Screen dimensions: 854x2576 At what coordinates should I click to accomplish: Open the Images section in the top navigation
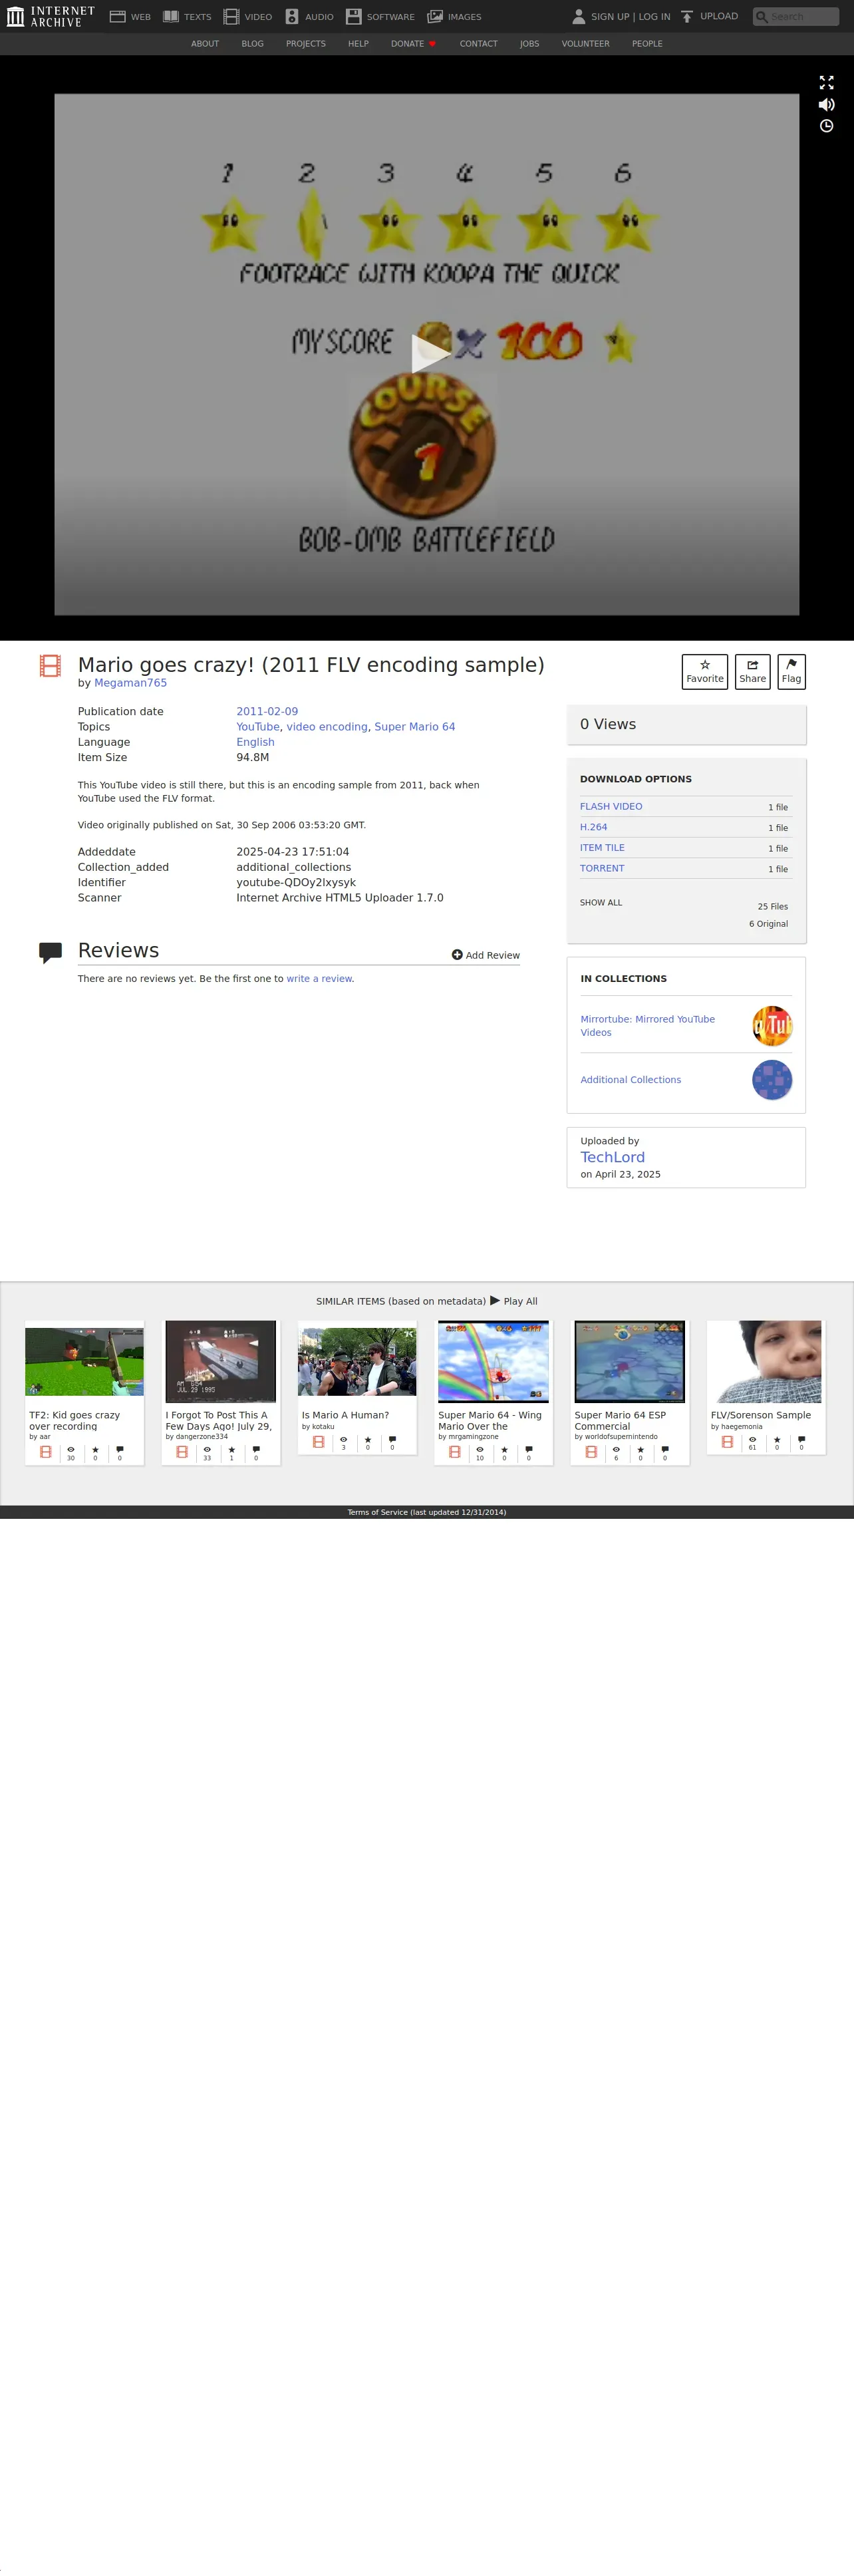(454, 17)
